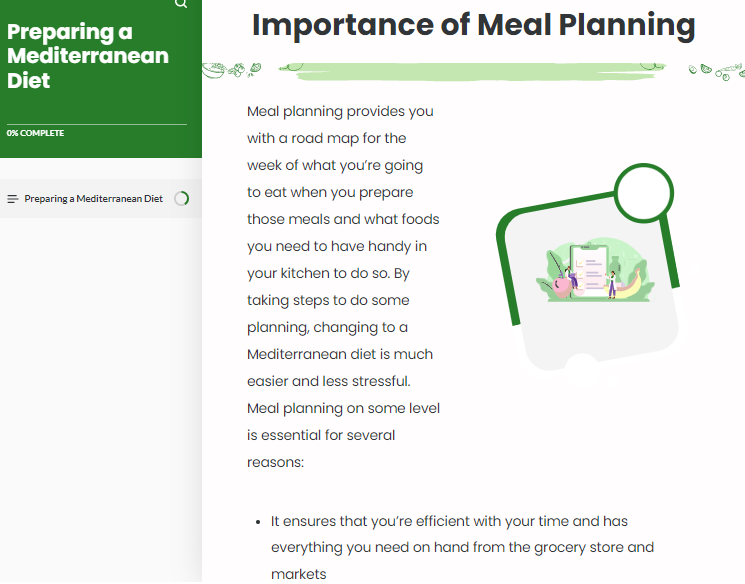
Task: Open Preparing a Mediterranean Diet lesson link
Action: tap(94, 199)
